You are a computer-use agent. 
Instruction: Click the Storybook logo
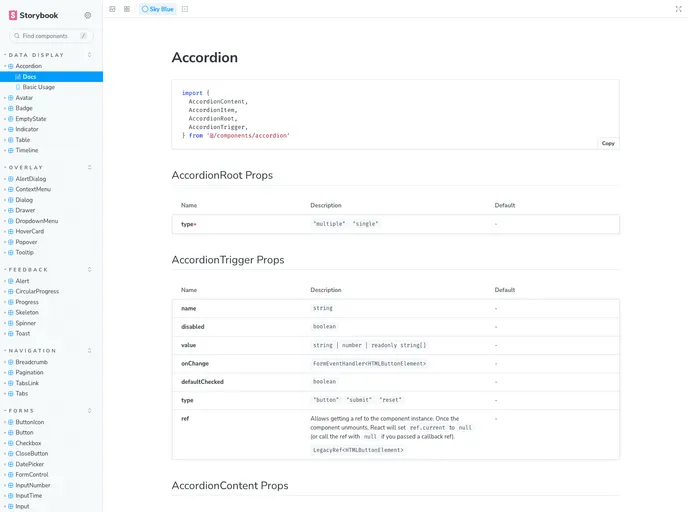[x=33, y=15]
